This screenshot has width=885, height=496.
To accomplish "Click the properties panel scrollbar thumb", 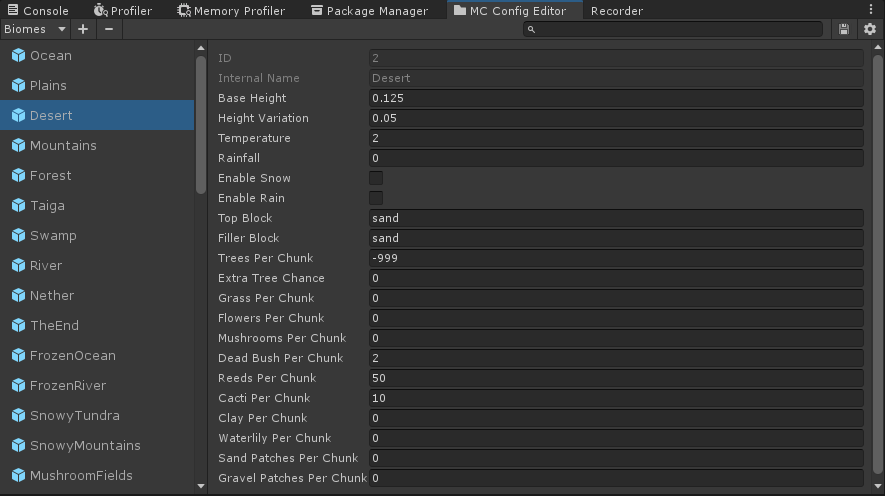I will coord(878,265).
